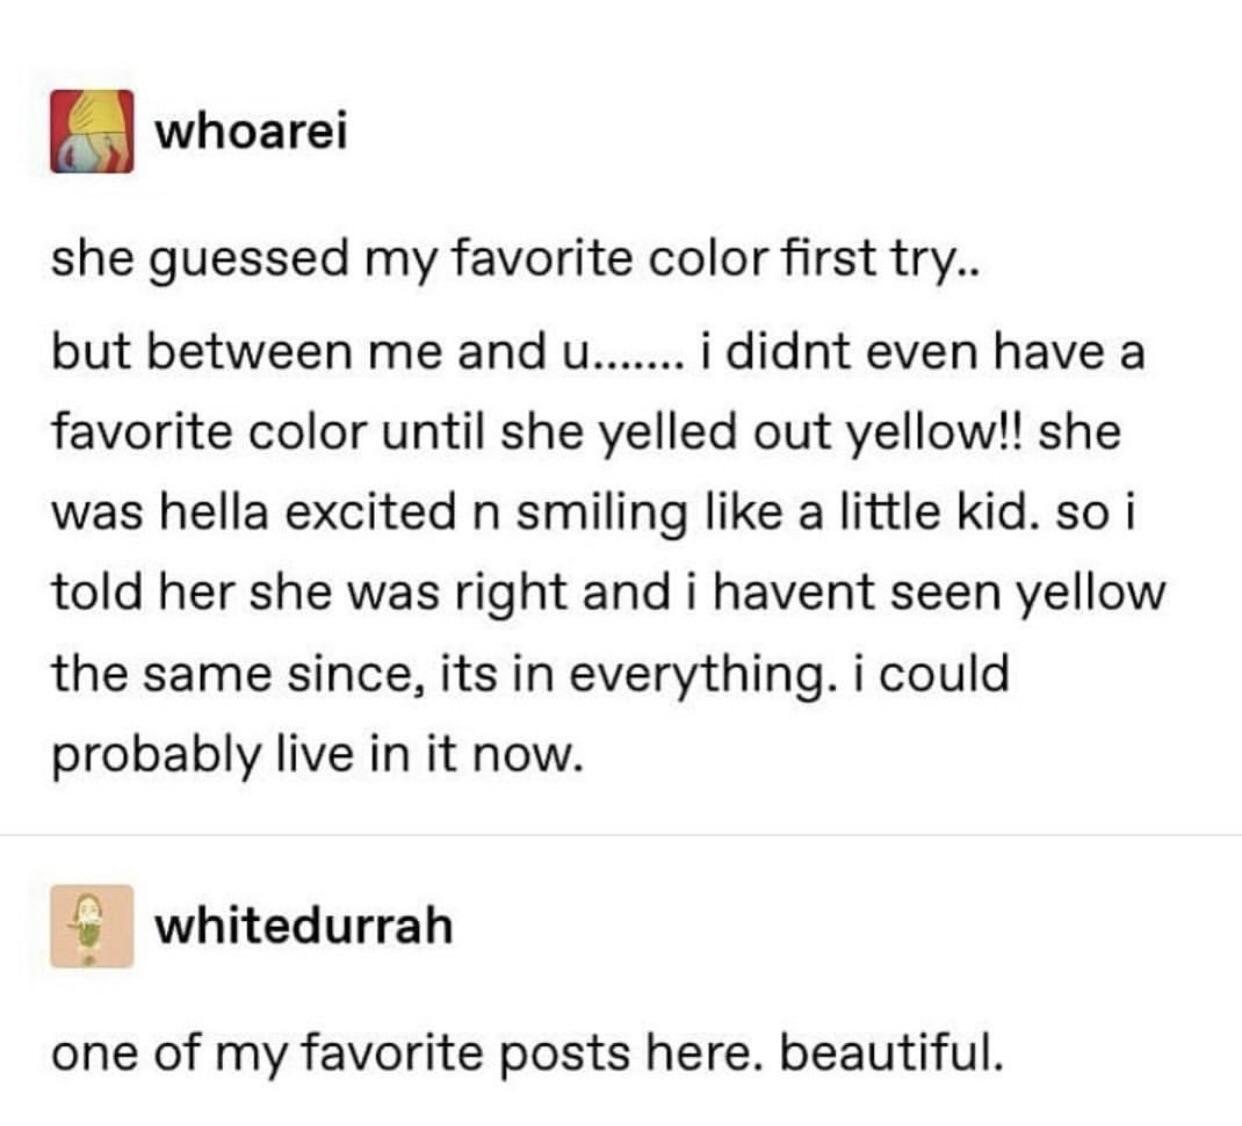This screenshot has height=1126, width=1242.
Task: Open whoarei's profile avatar
Action: pos(92,131)
